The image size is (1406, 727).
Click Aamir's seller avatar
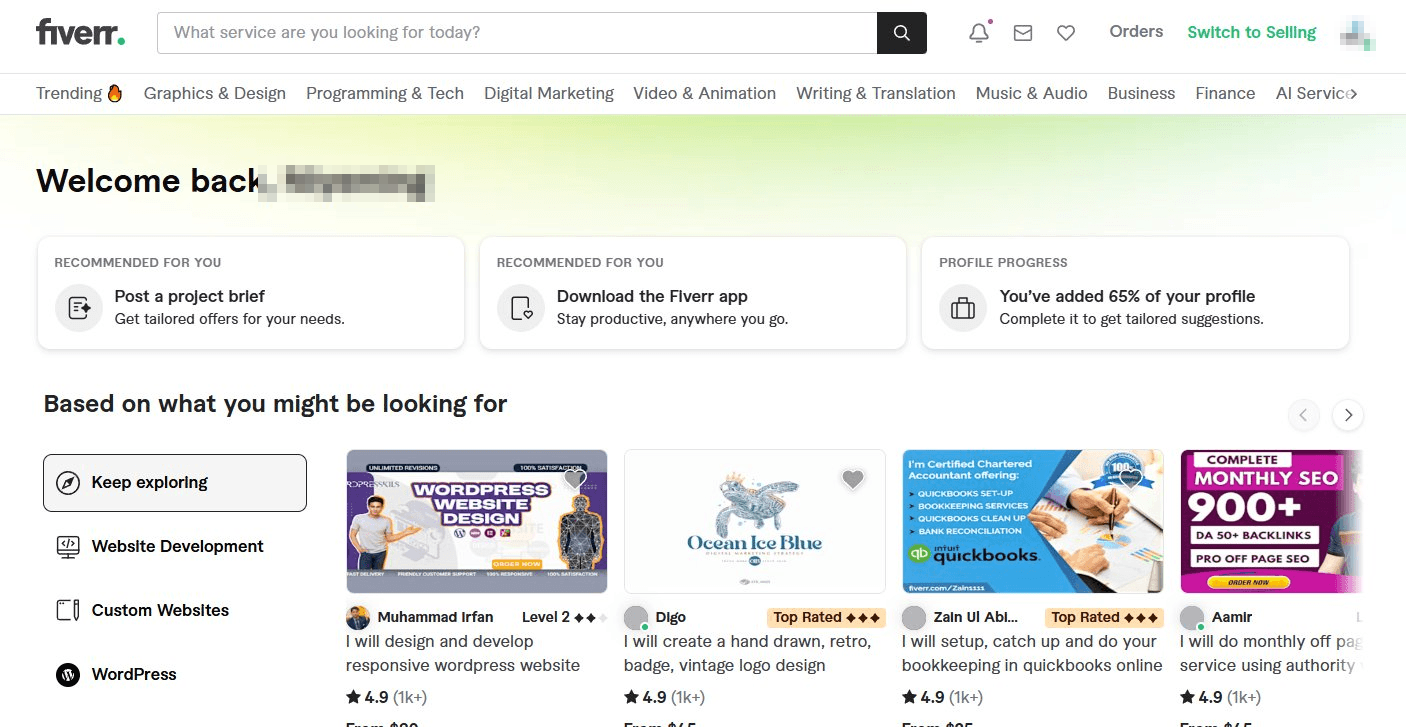click(x=1192, y=617)
